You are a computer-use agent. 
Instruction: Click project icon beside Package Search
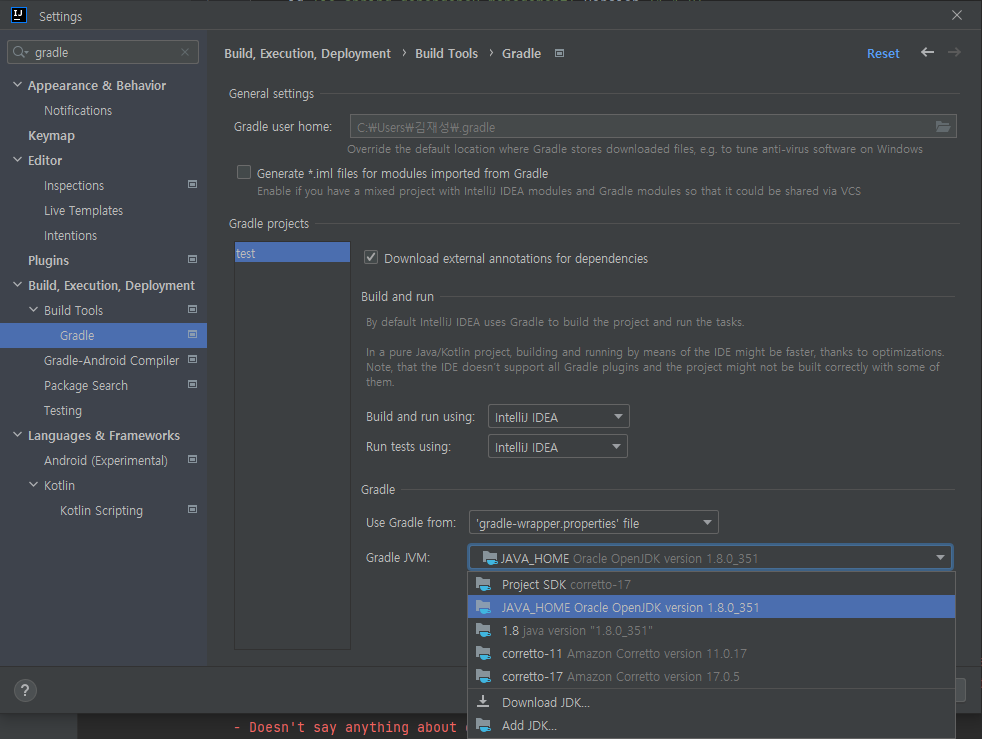[x=192, y=385]
